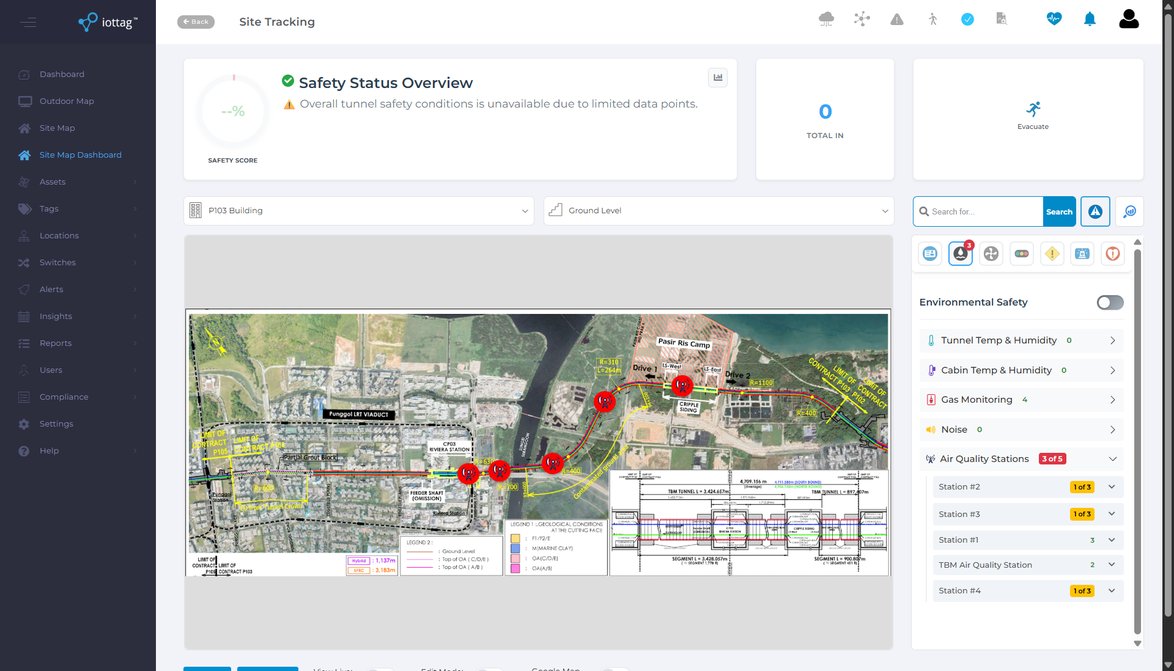Open the user profile avatar

pos(1129,19)
